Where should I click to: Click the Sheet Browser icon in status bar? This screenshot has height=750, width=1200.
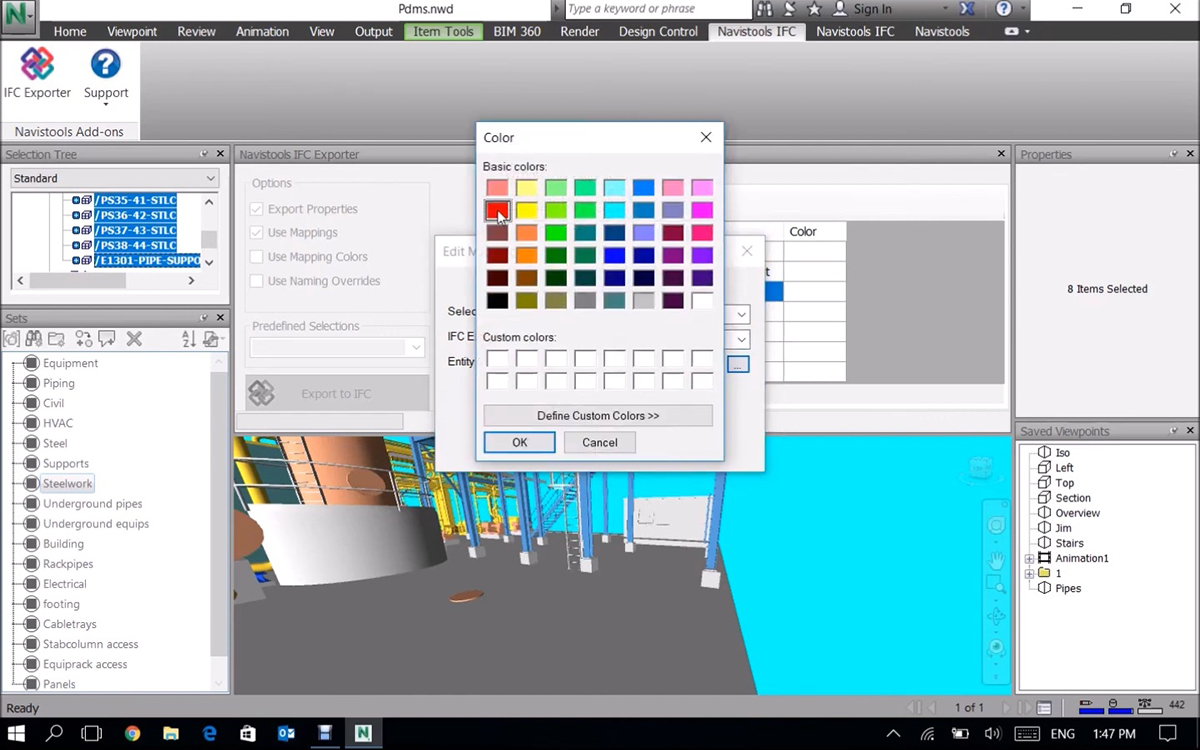point(1043,708)
